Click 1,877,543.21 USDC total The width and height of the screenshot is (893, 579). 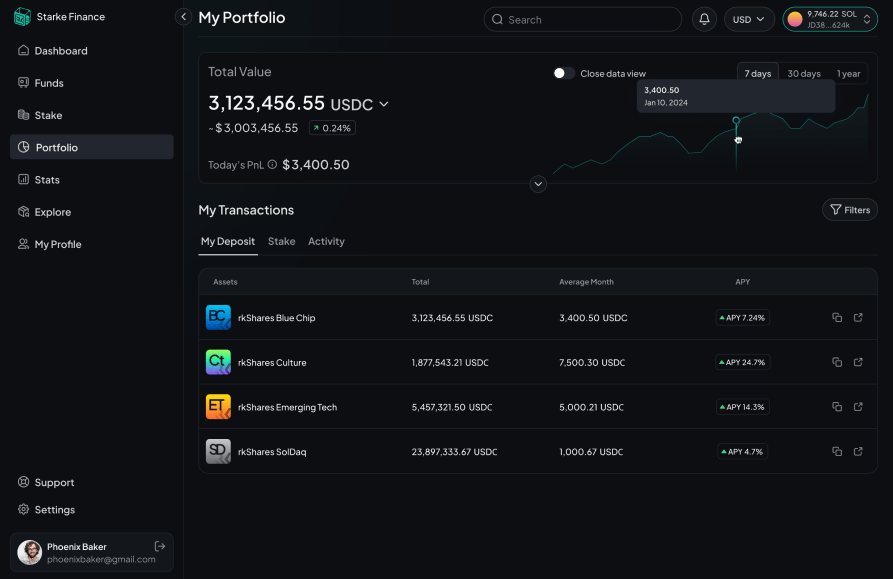click(450, 362)
